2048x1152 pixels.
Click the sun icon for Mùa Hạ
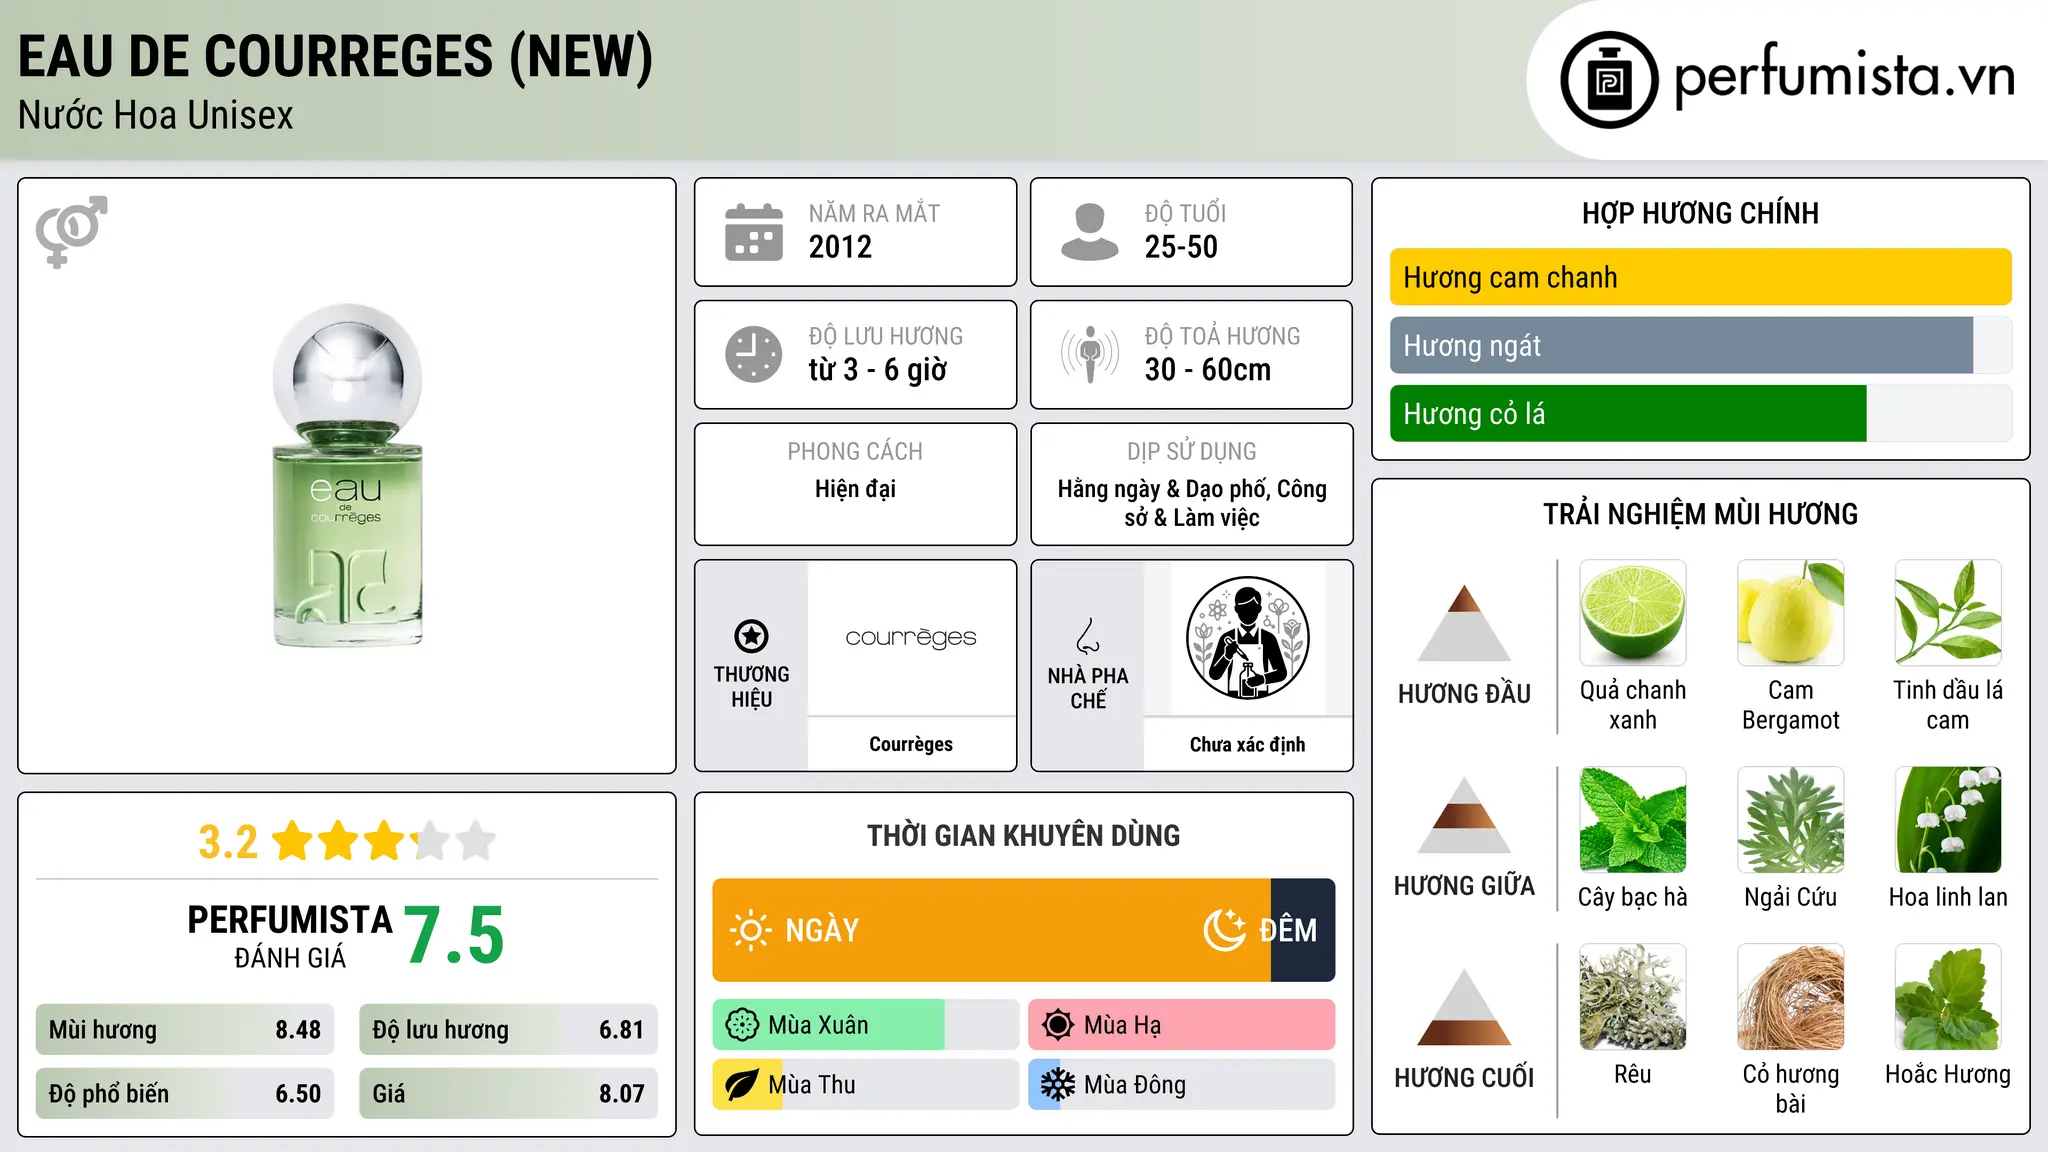pos(1058,1025)
